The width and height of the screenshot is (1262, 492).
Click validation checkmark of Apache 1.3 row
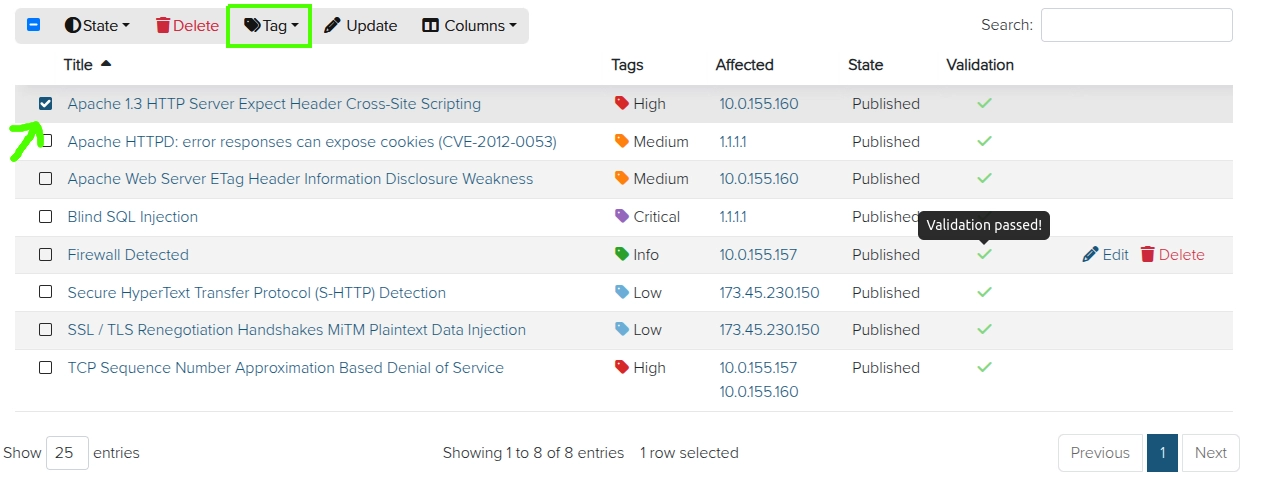tap(984, 103)
